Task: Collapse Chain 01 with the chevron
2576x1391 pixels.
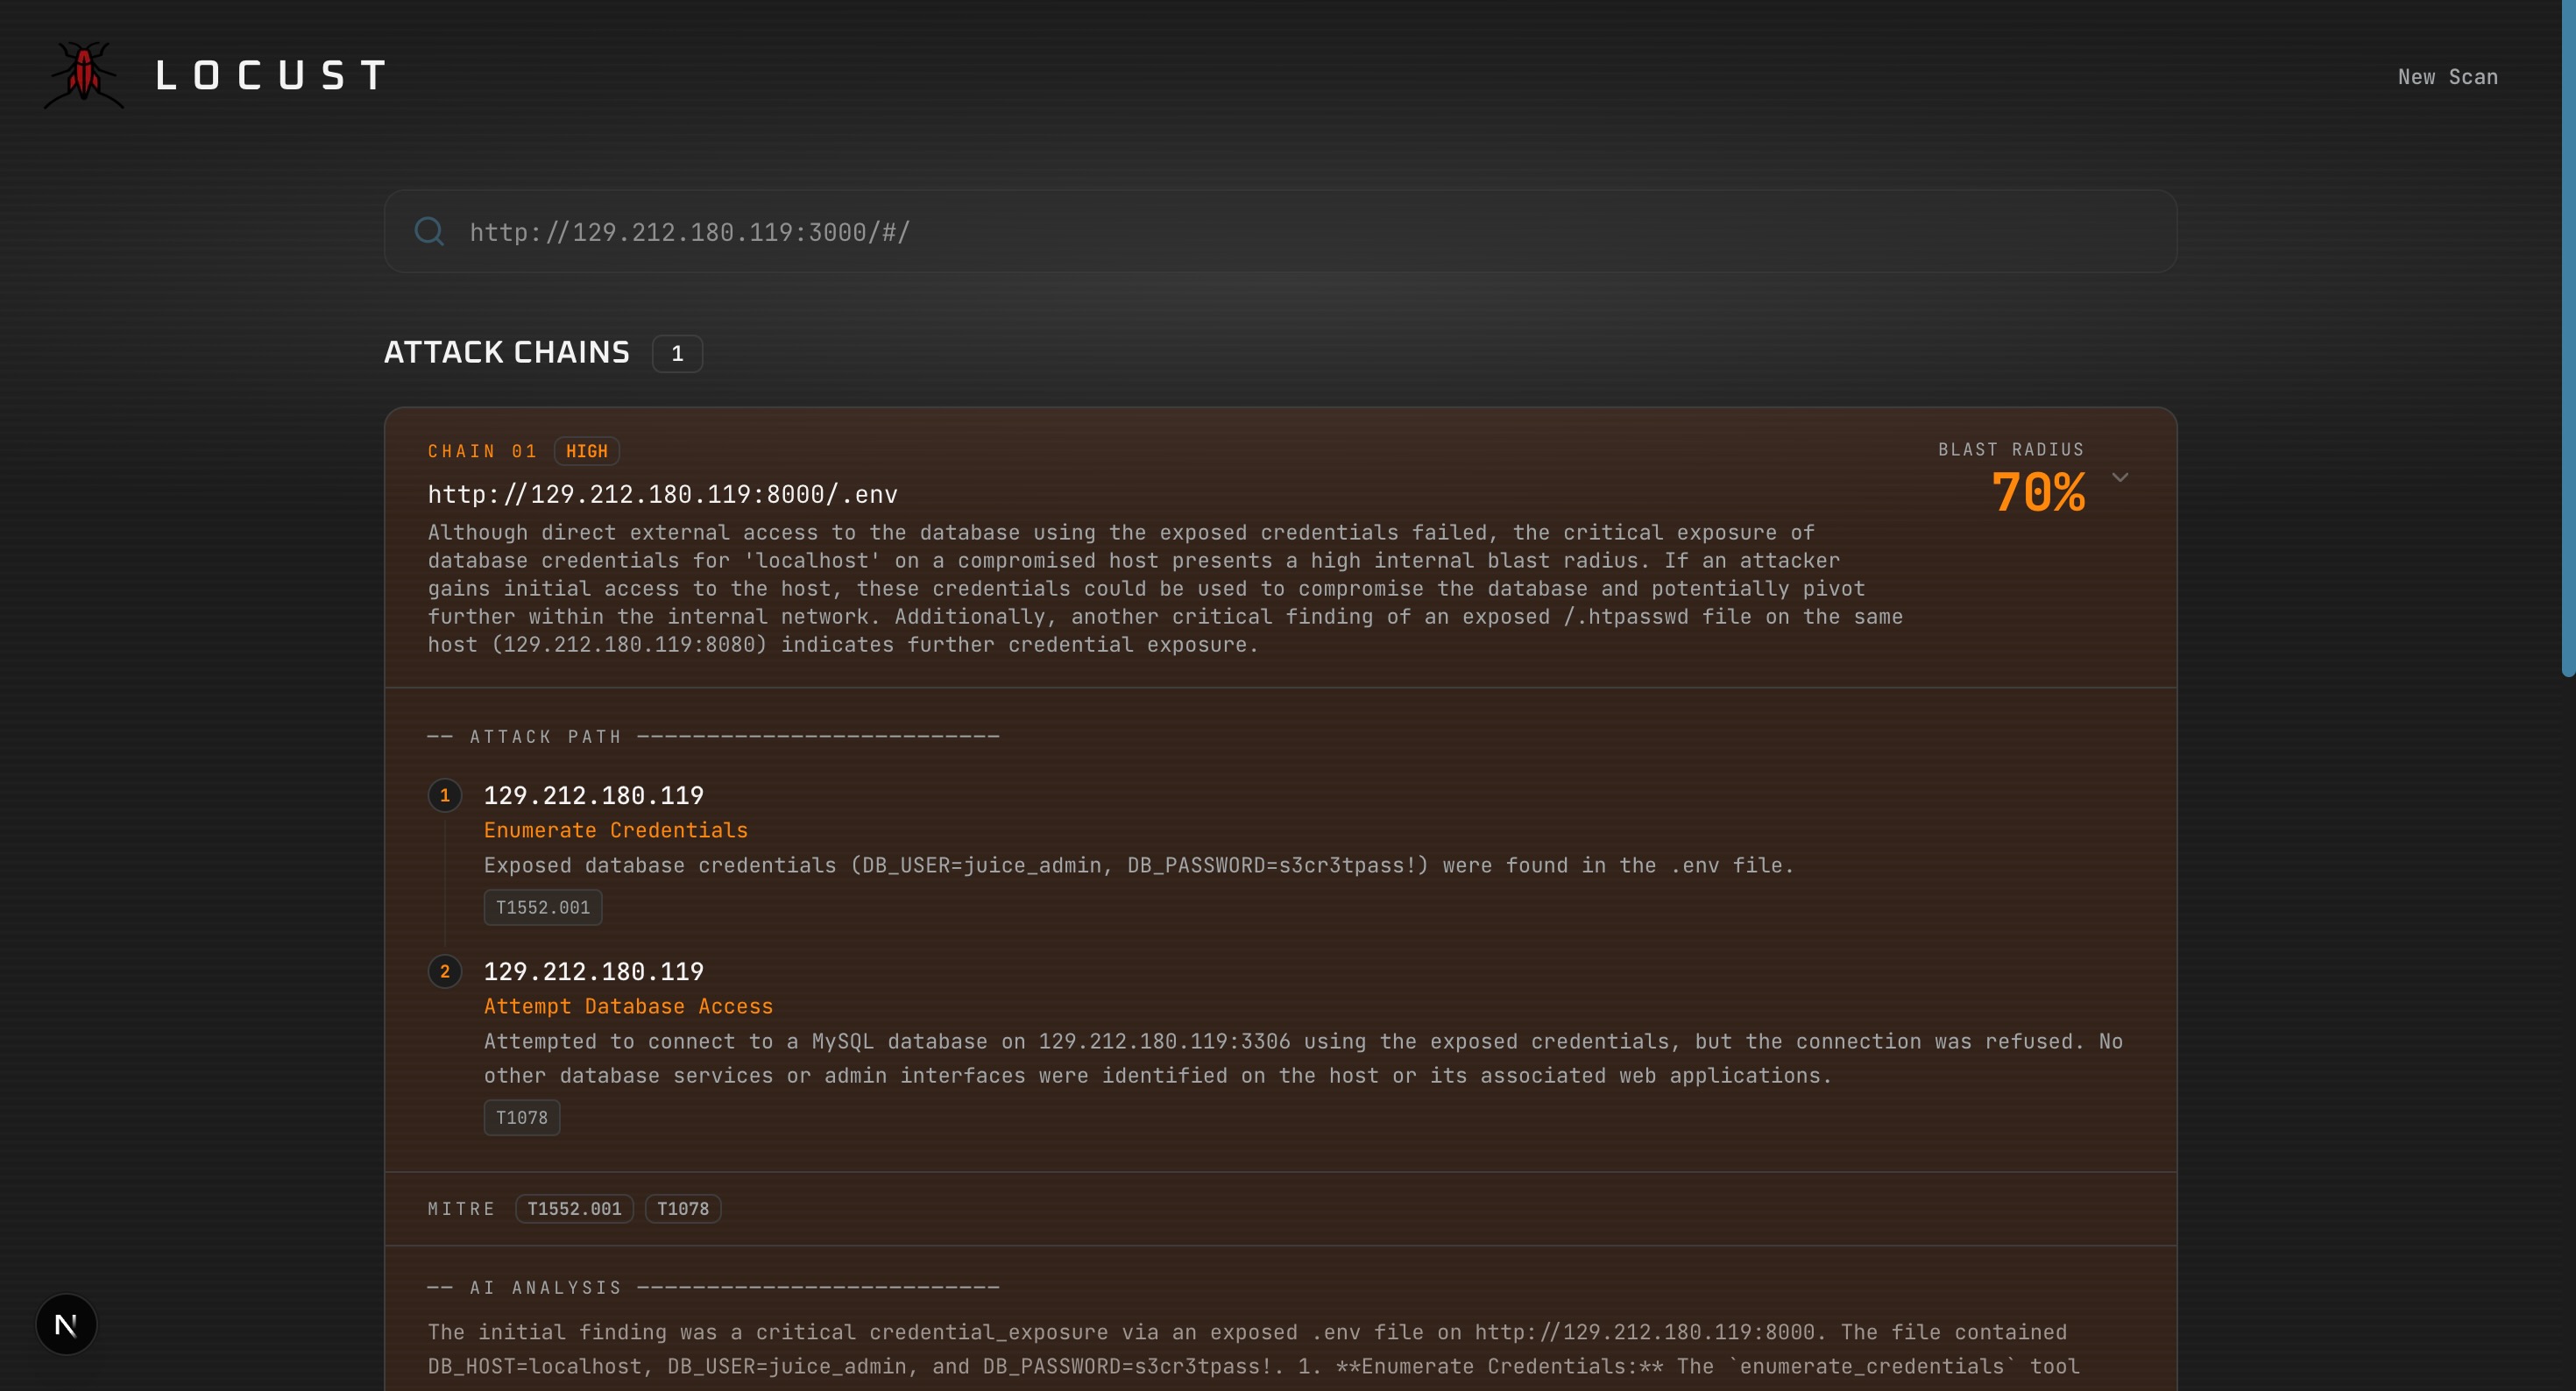Action: click(x=2120, y=478)
